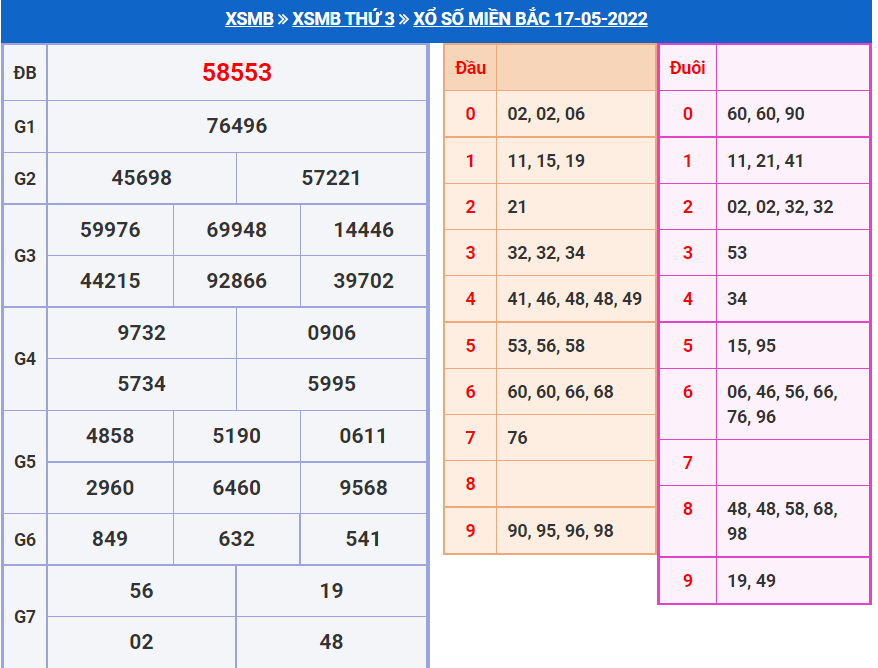Select G5 number 5190

(x=237, y=436)
